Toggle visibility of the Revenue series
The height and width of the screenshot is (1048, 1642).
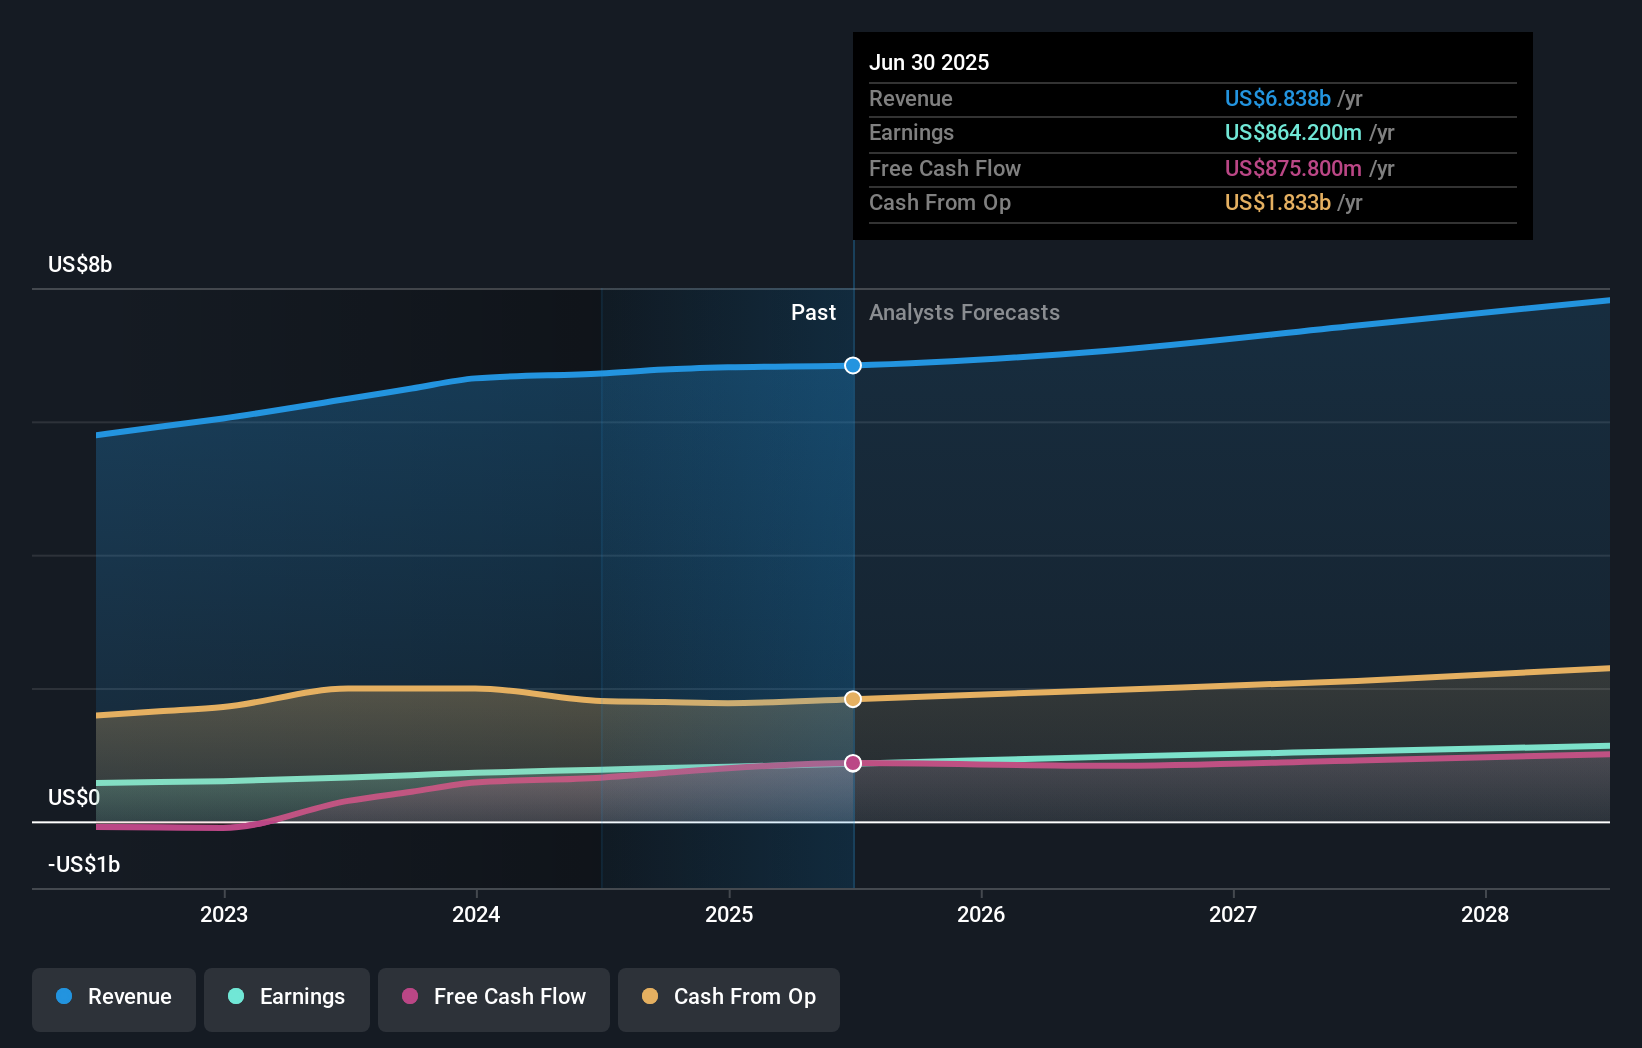coord(113,998)
